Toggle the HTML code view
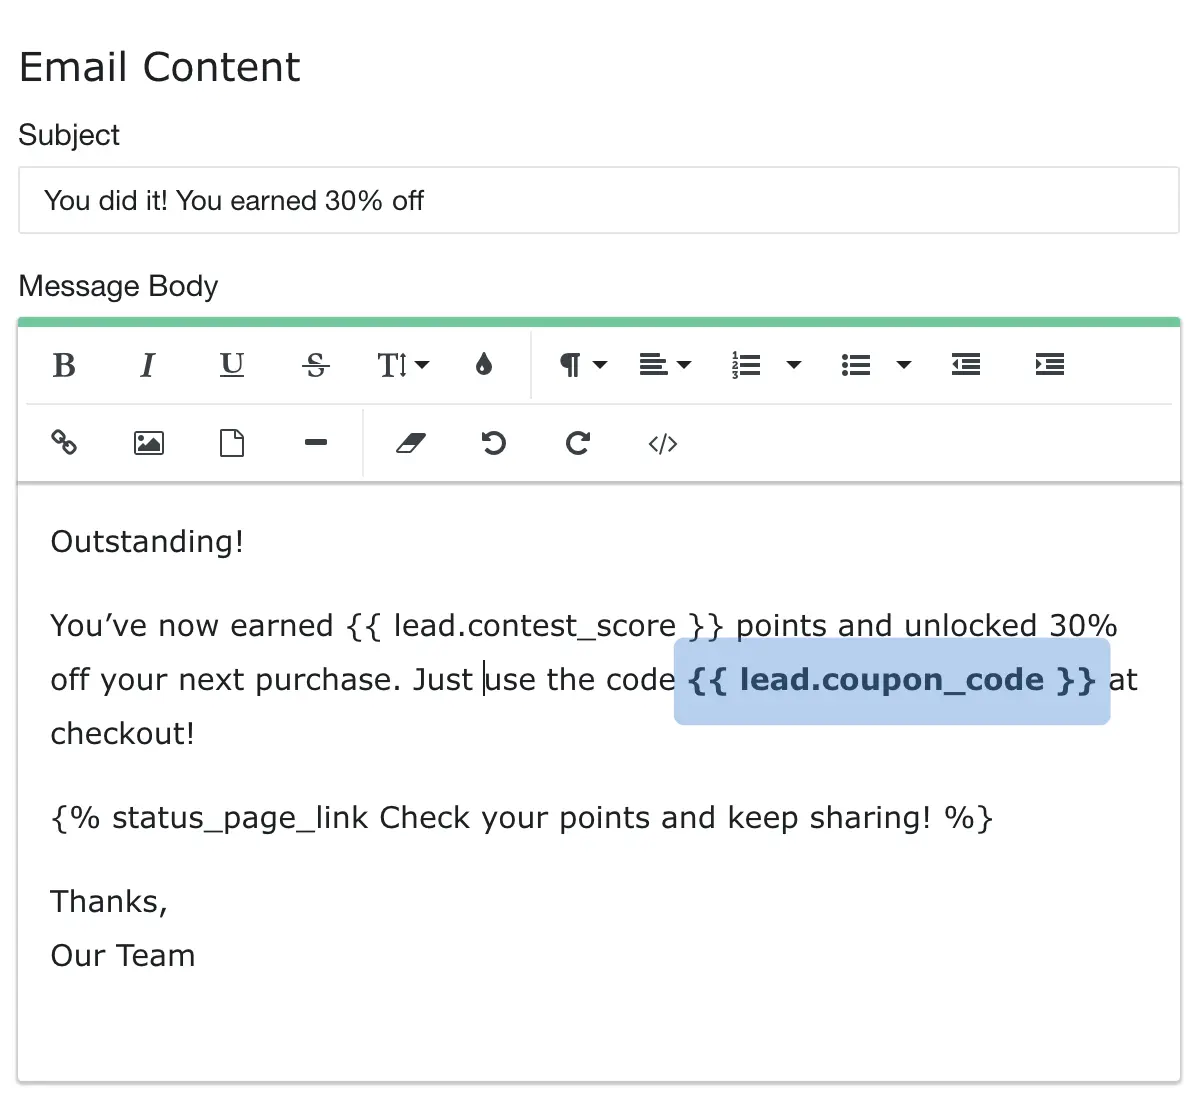 (663, 443)
